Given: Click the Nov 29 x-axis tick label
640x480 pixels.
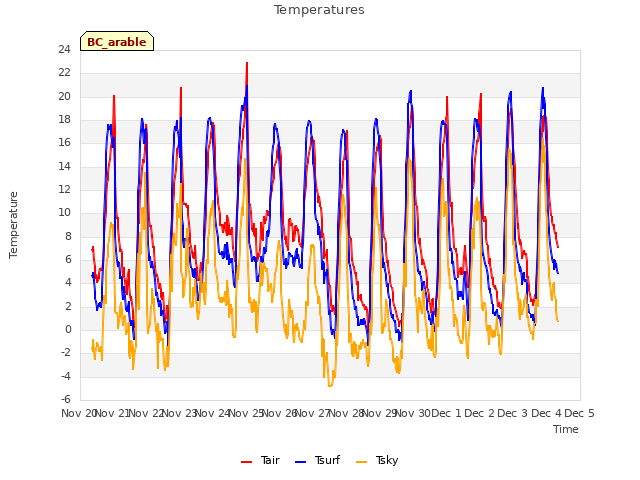Looking at the screenshot, I should [x=380, y=413].
